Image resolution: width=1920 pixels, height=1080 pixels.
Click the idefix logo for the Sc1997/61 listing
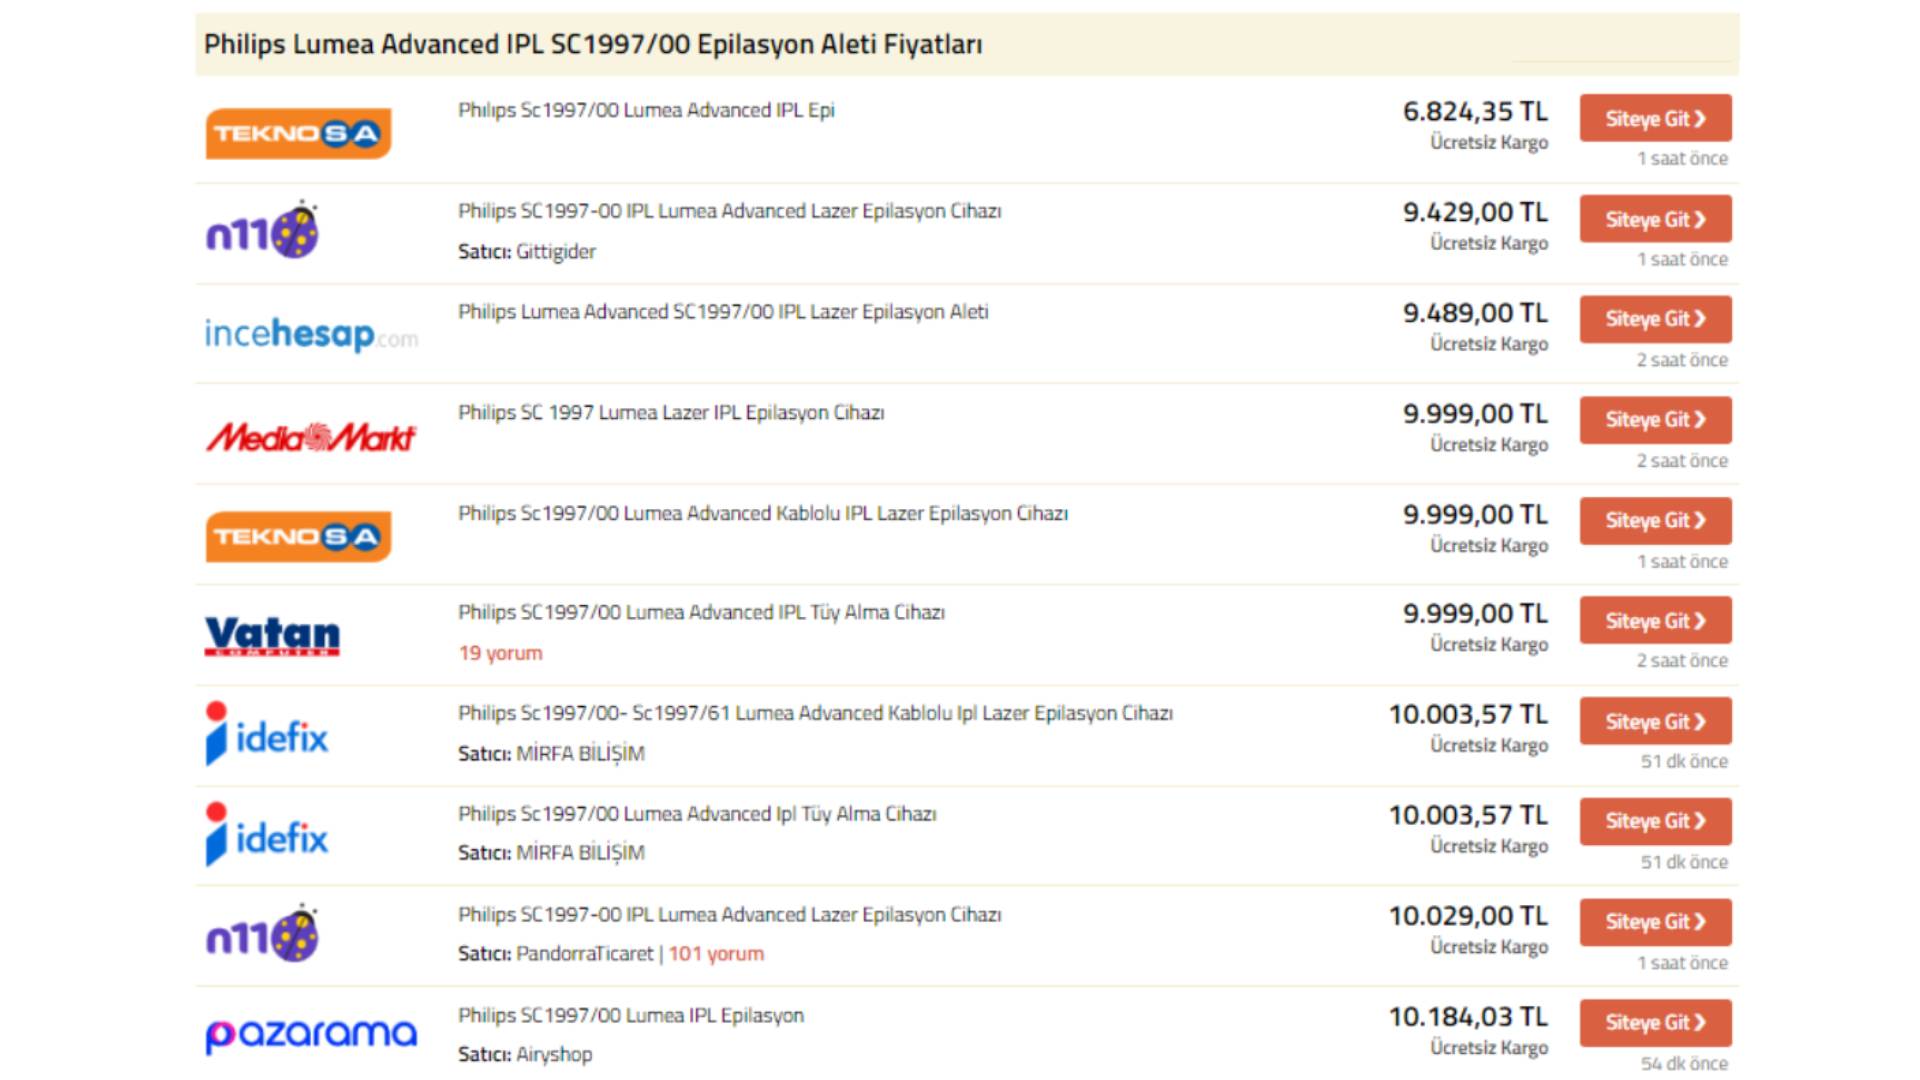coord(267,734)
